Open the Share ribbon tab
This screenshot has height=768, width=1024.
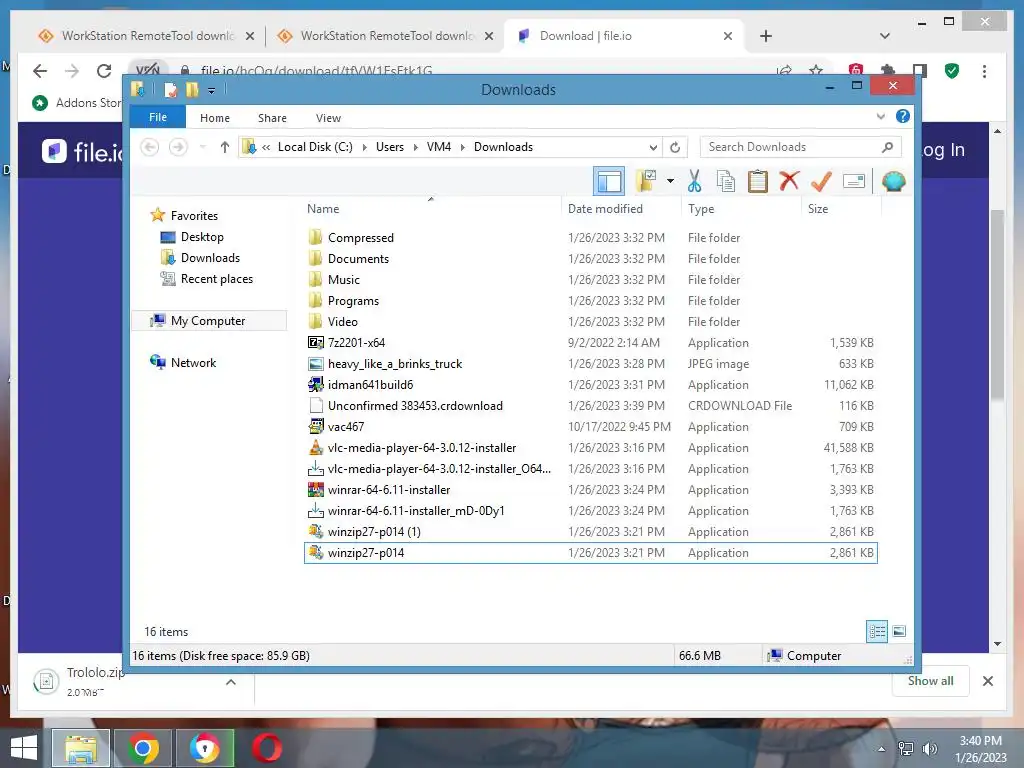point(272,118)
